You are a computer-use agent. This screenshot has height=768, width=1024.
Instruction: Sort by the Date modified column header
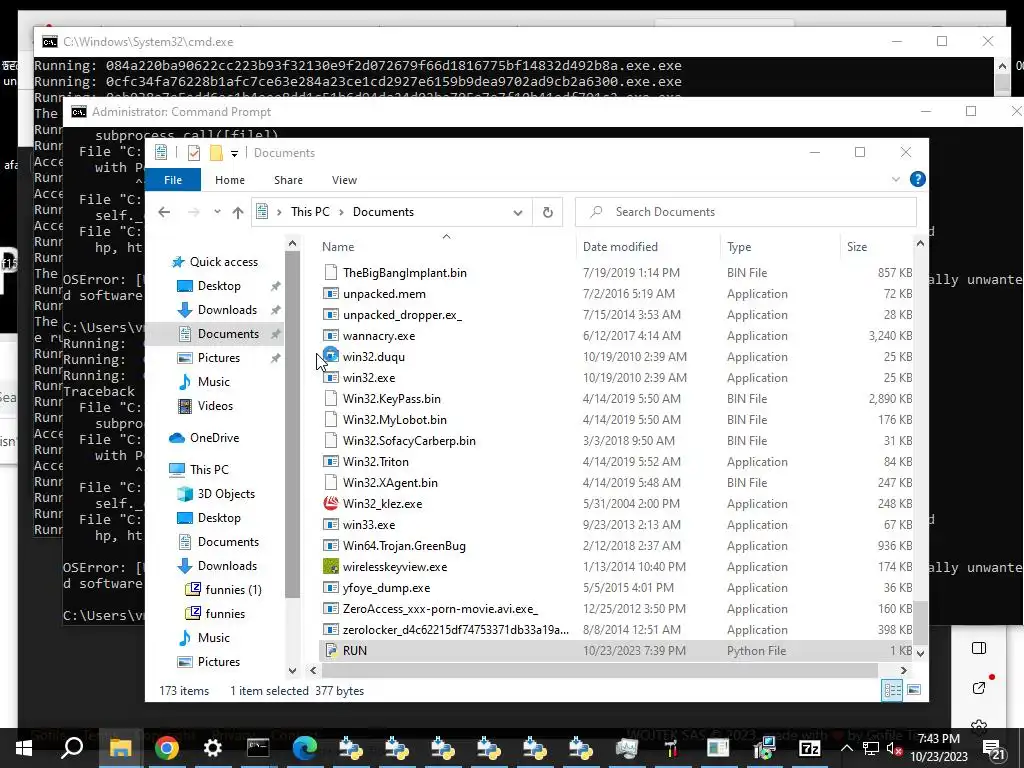[x=620, y=247]
